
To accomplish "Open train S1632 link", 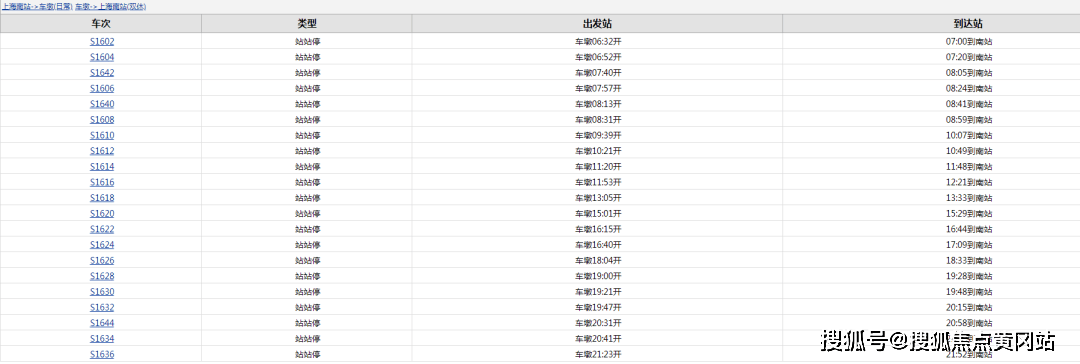I will (x=102, y=307).
